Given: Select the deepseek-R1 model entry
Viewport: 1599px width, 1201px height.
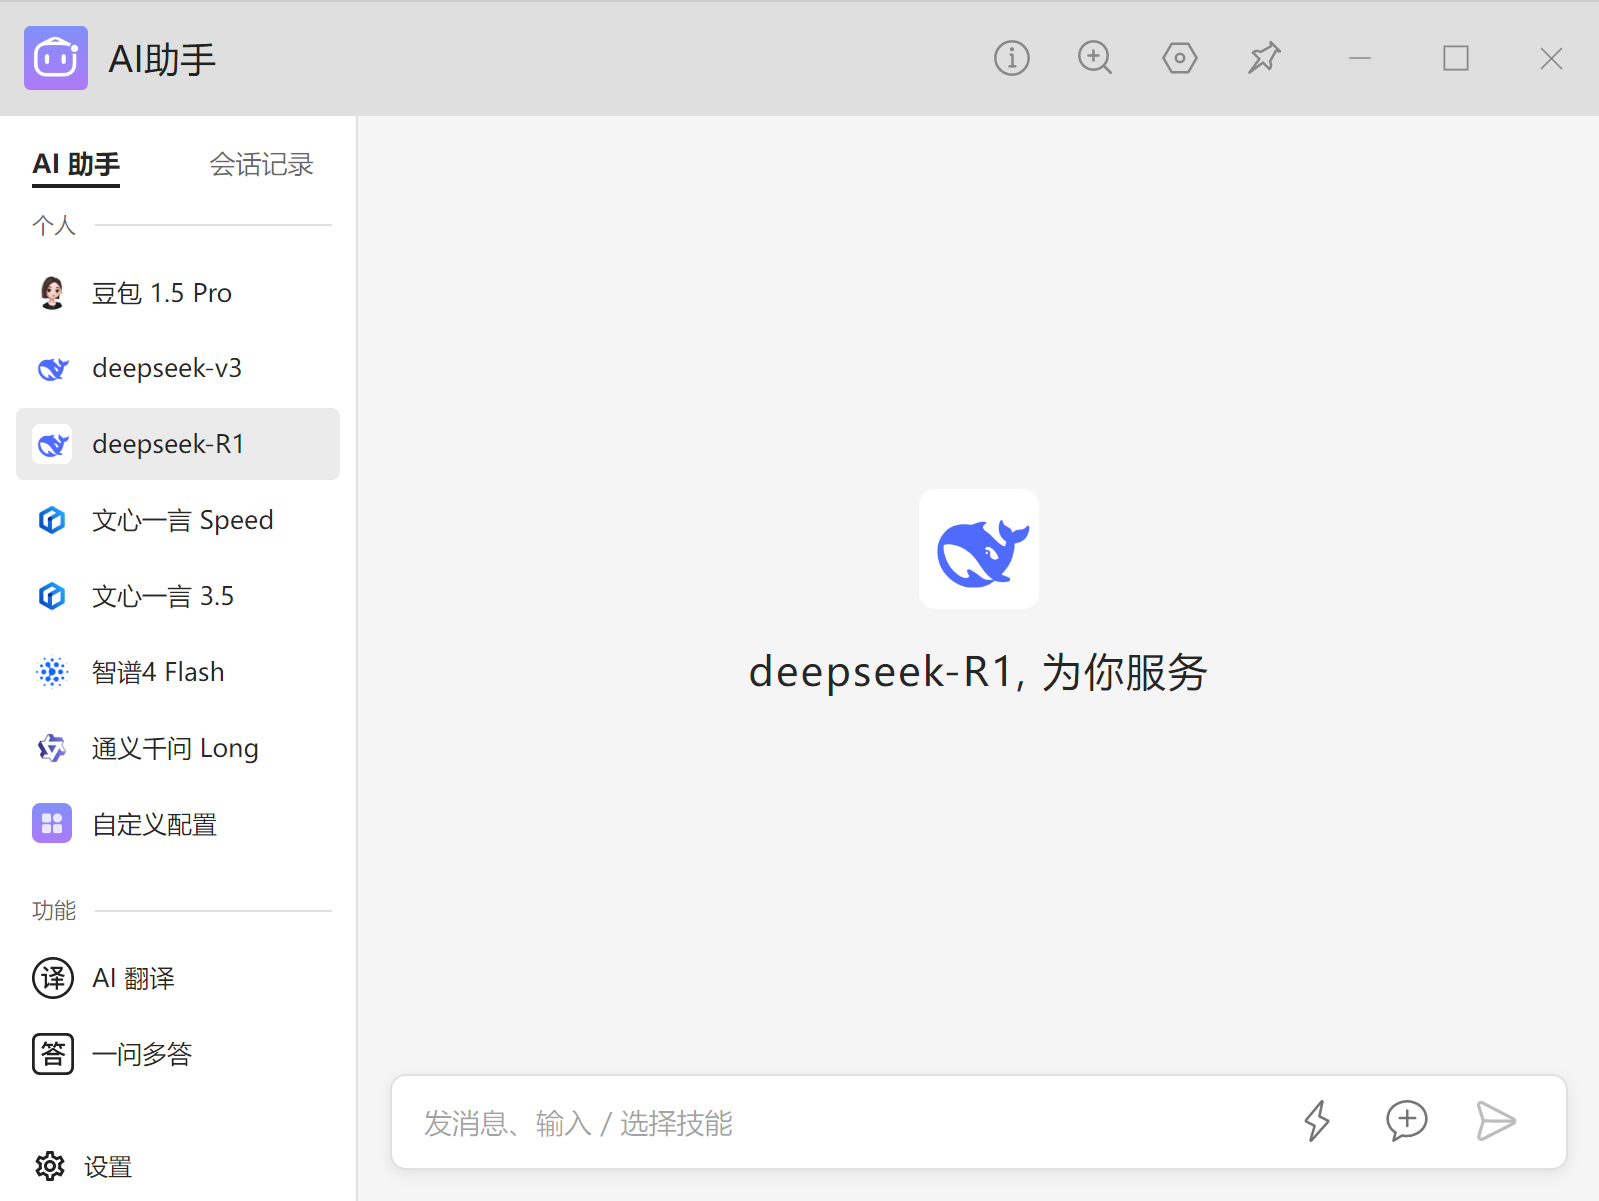Looking at the screenshot, I should click(x=178, y=444).
